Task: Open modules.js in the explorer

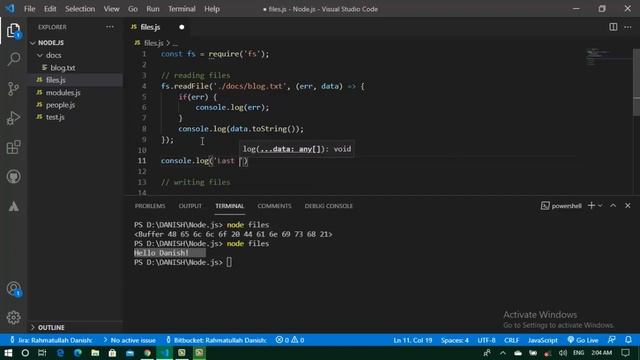Action: 62,93
